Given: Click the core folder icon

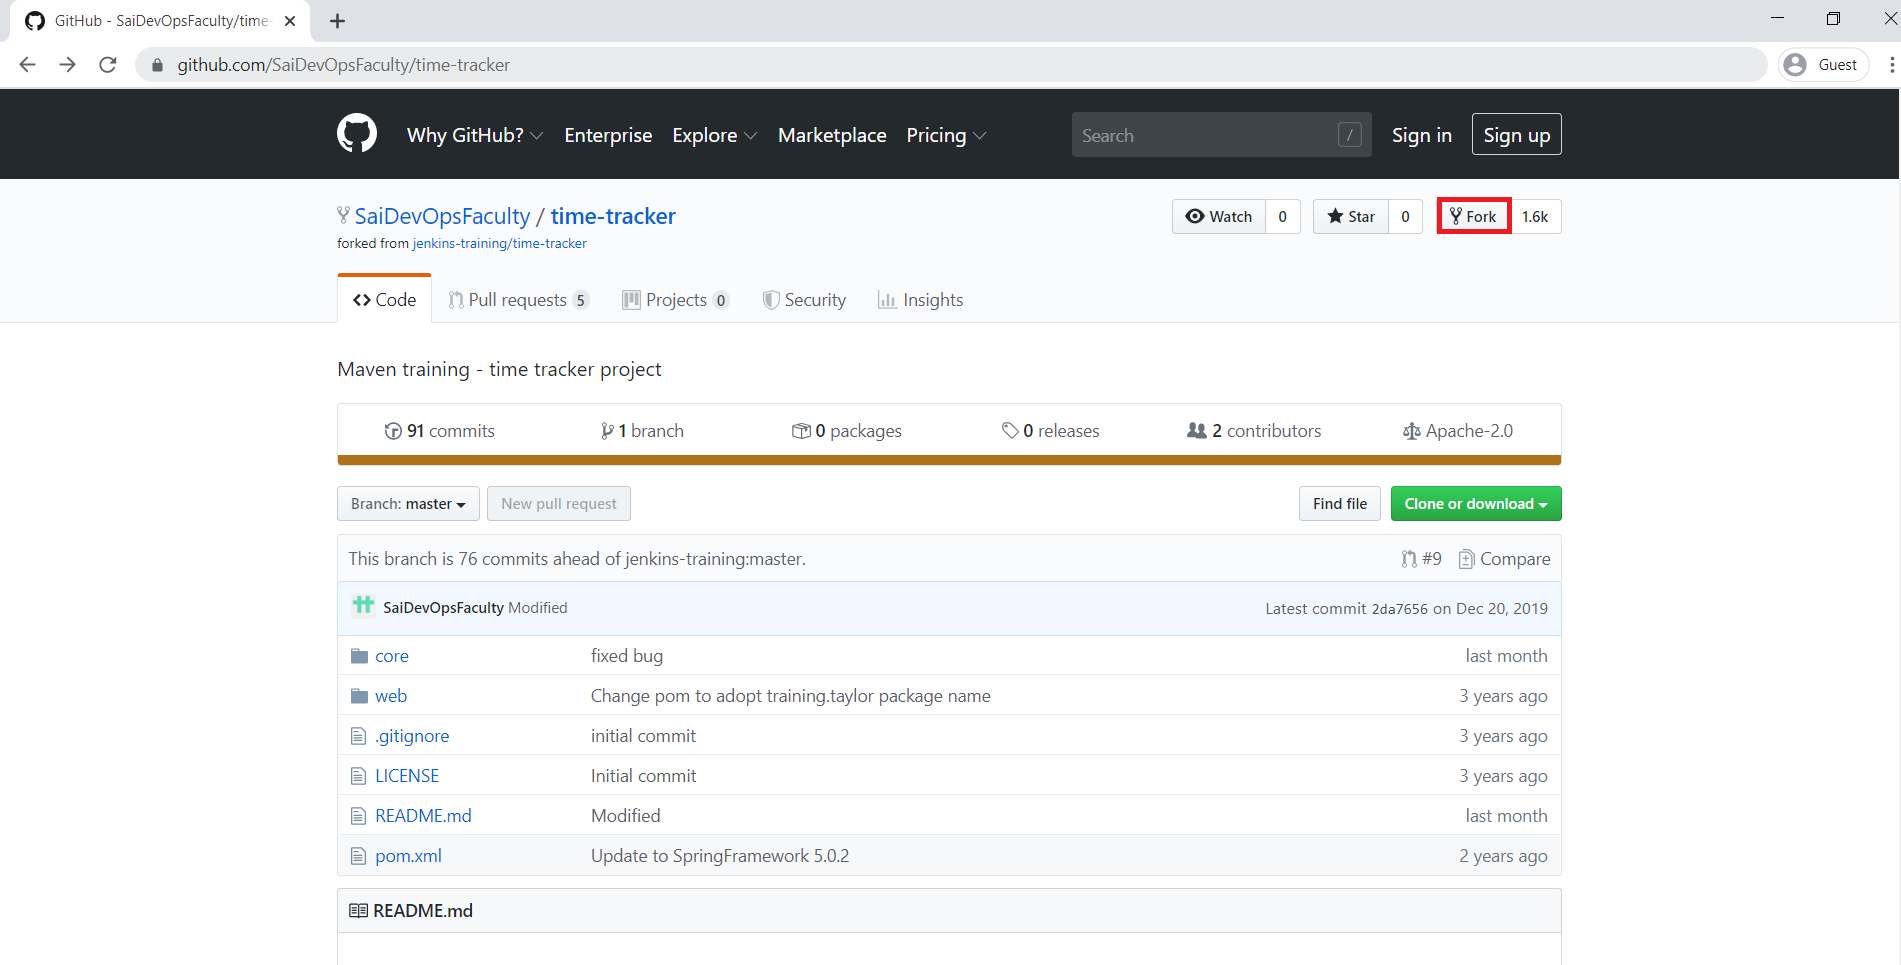Looking at the screenshot, I should (x=359, y=656).
